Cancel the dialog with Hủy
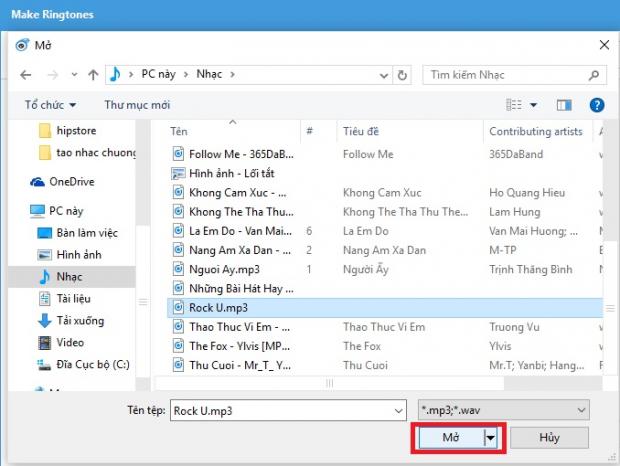 549,438
